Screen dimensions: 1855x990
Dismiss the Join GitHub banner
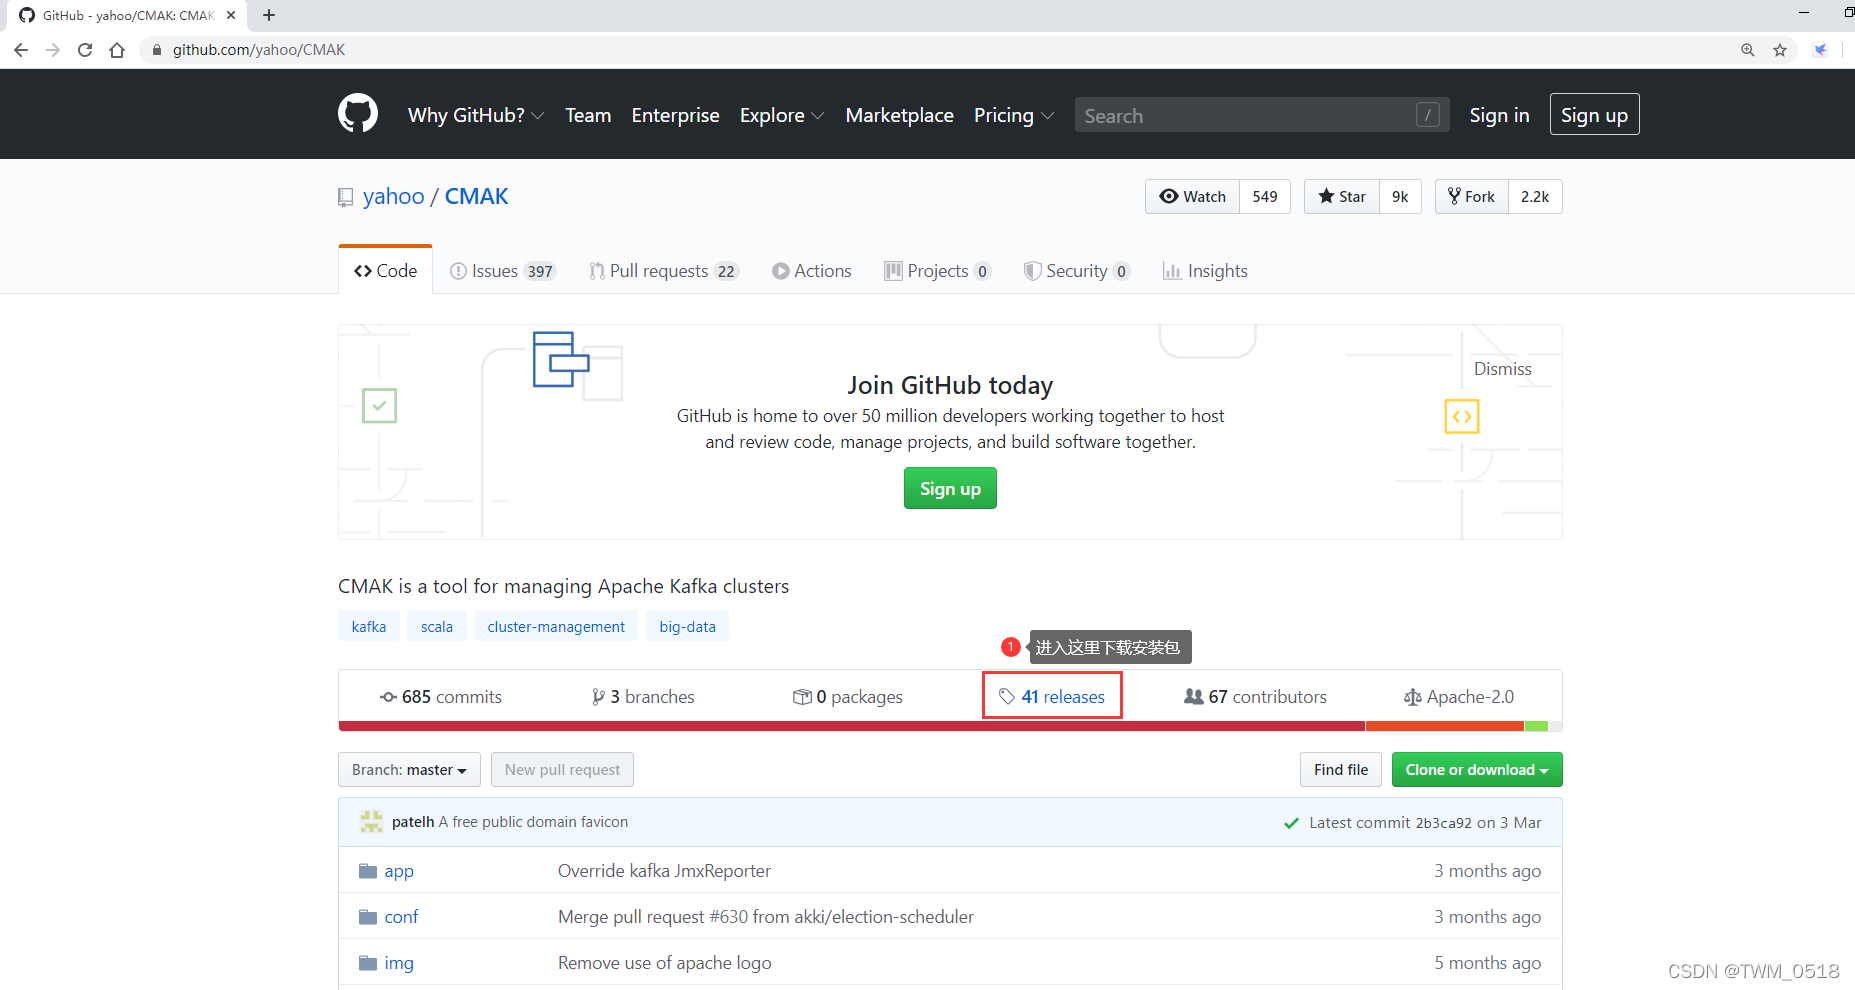point(1502,369)
